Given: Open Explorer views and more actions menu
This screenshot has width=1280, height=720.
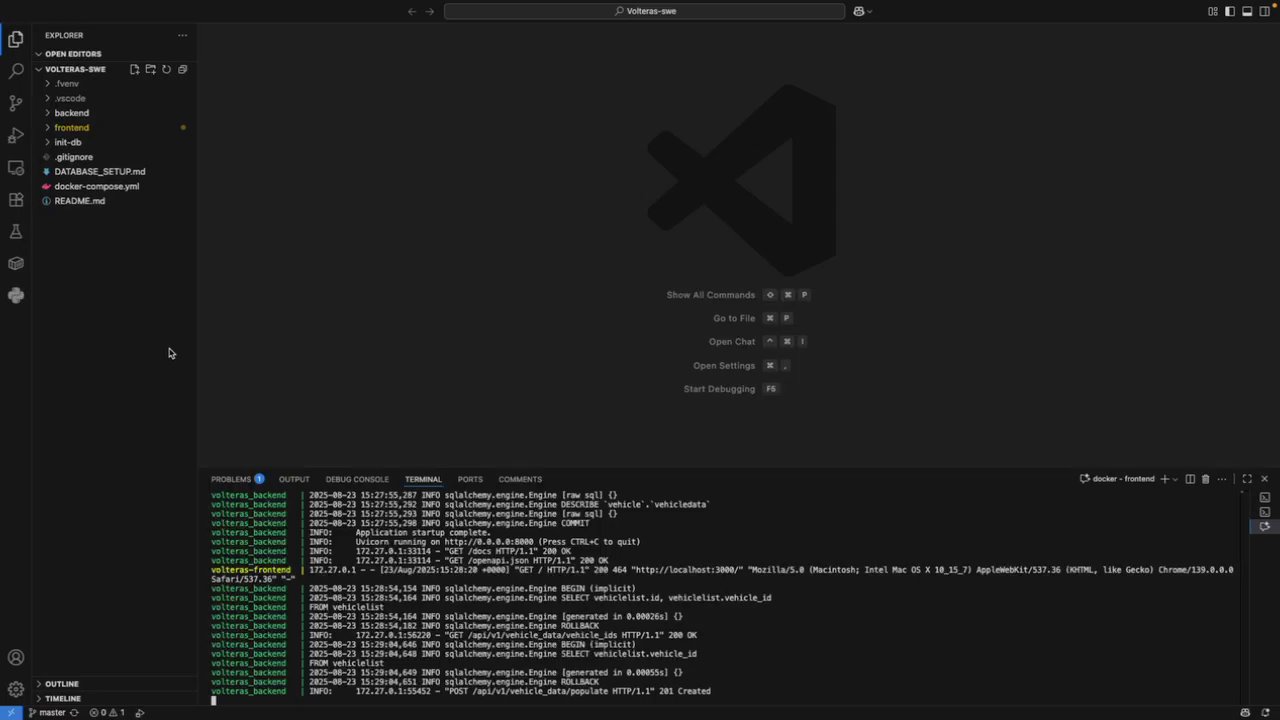Looking at the screenshot, I should tap(182, 35).
